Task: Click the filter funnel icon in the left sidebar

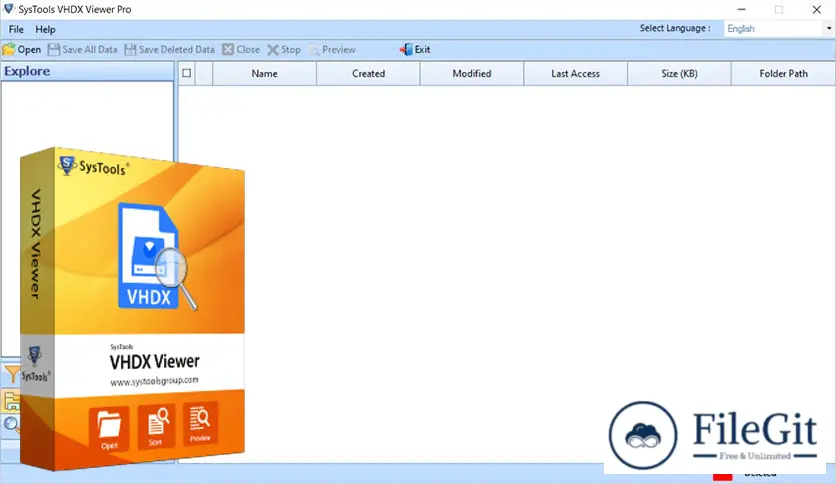Action: [x=11, y=375]
